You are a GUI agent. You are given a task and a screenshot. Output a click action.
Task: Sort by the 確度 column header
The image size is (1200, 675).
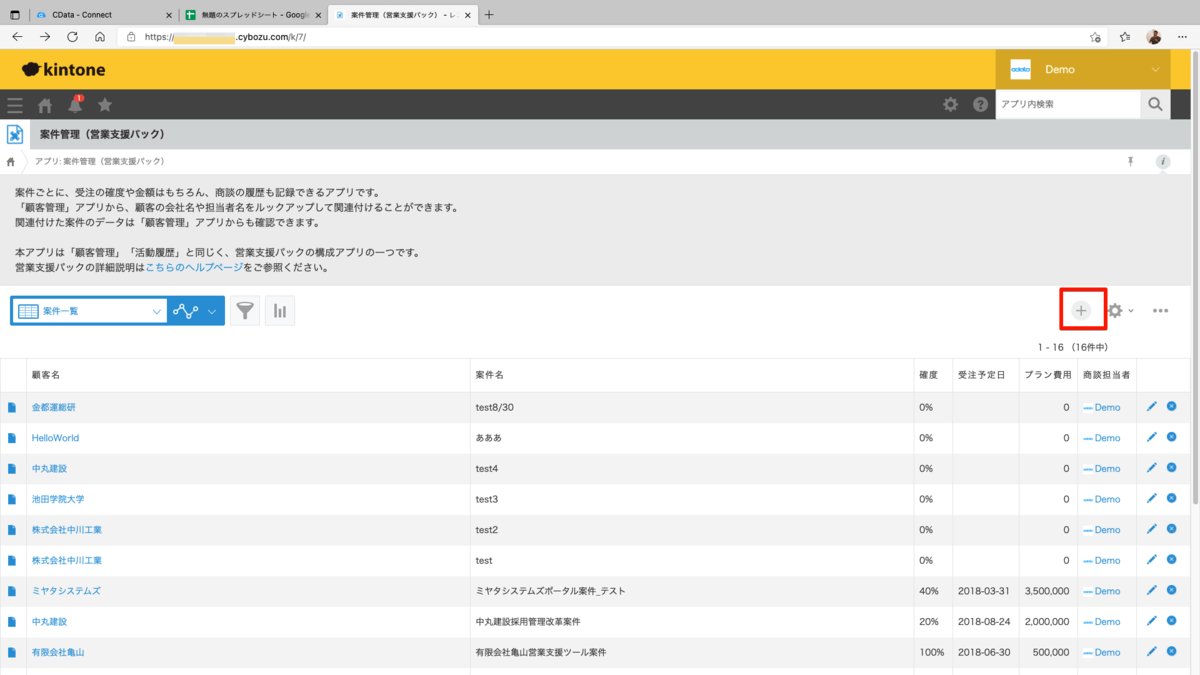pos(928,375)
